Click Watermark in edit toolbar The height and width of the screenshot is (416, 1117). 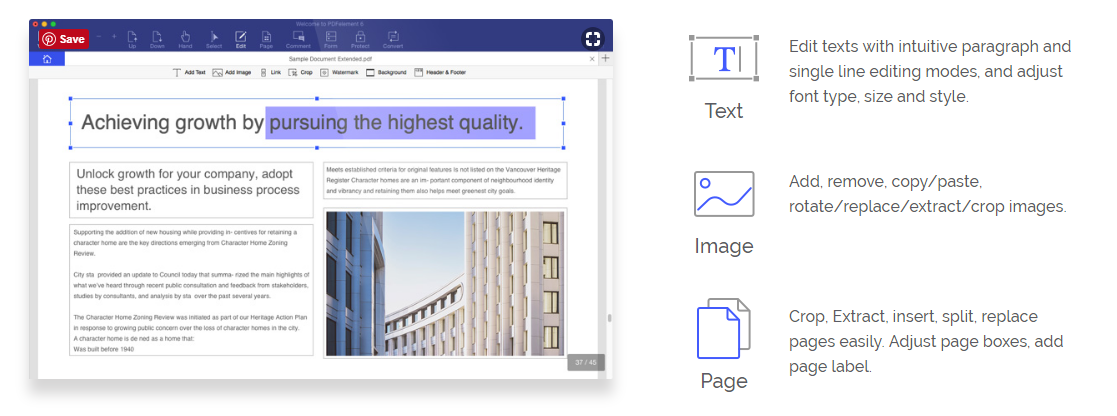pyautogui.click(x=339, y=73)
